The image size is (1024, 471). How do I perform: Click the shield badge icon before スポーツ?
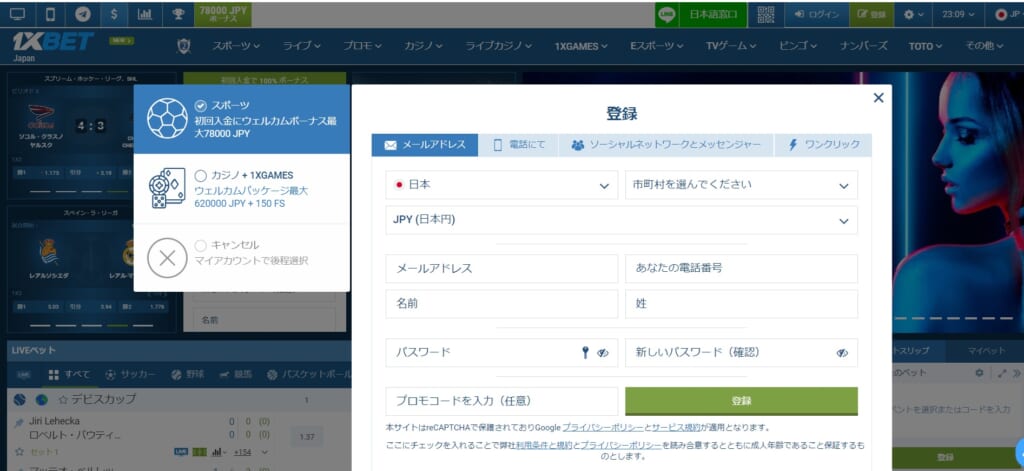tap(184, 46)
